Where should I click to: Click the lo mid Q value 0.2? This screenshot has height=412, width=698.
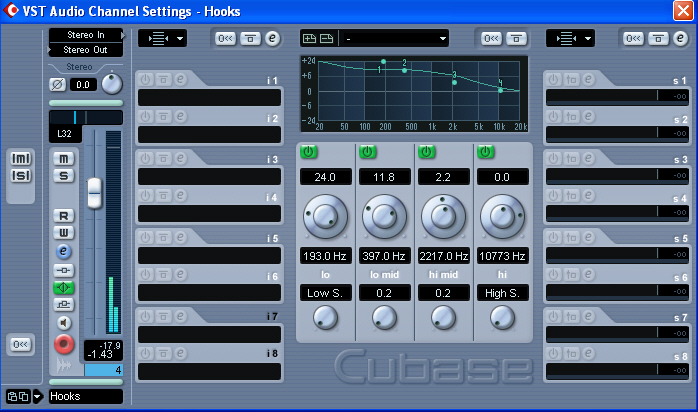pos(384,293)
